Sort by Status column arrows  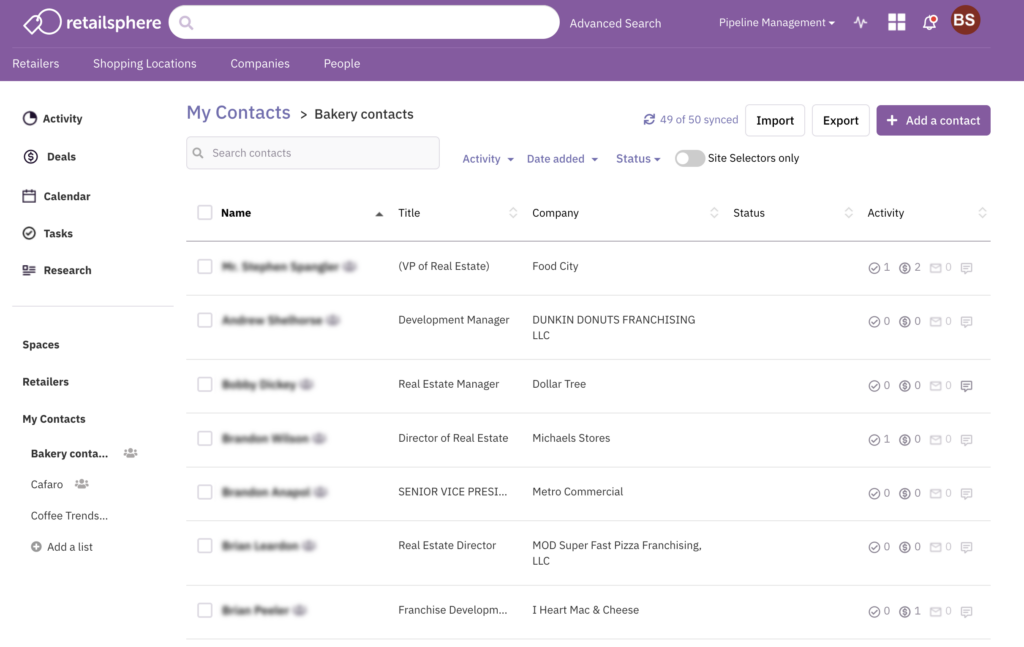point(848,213)
